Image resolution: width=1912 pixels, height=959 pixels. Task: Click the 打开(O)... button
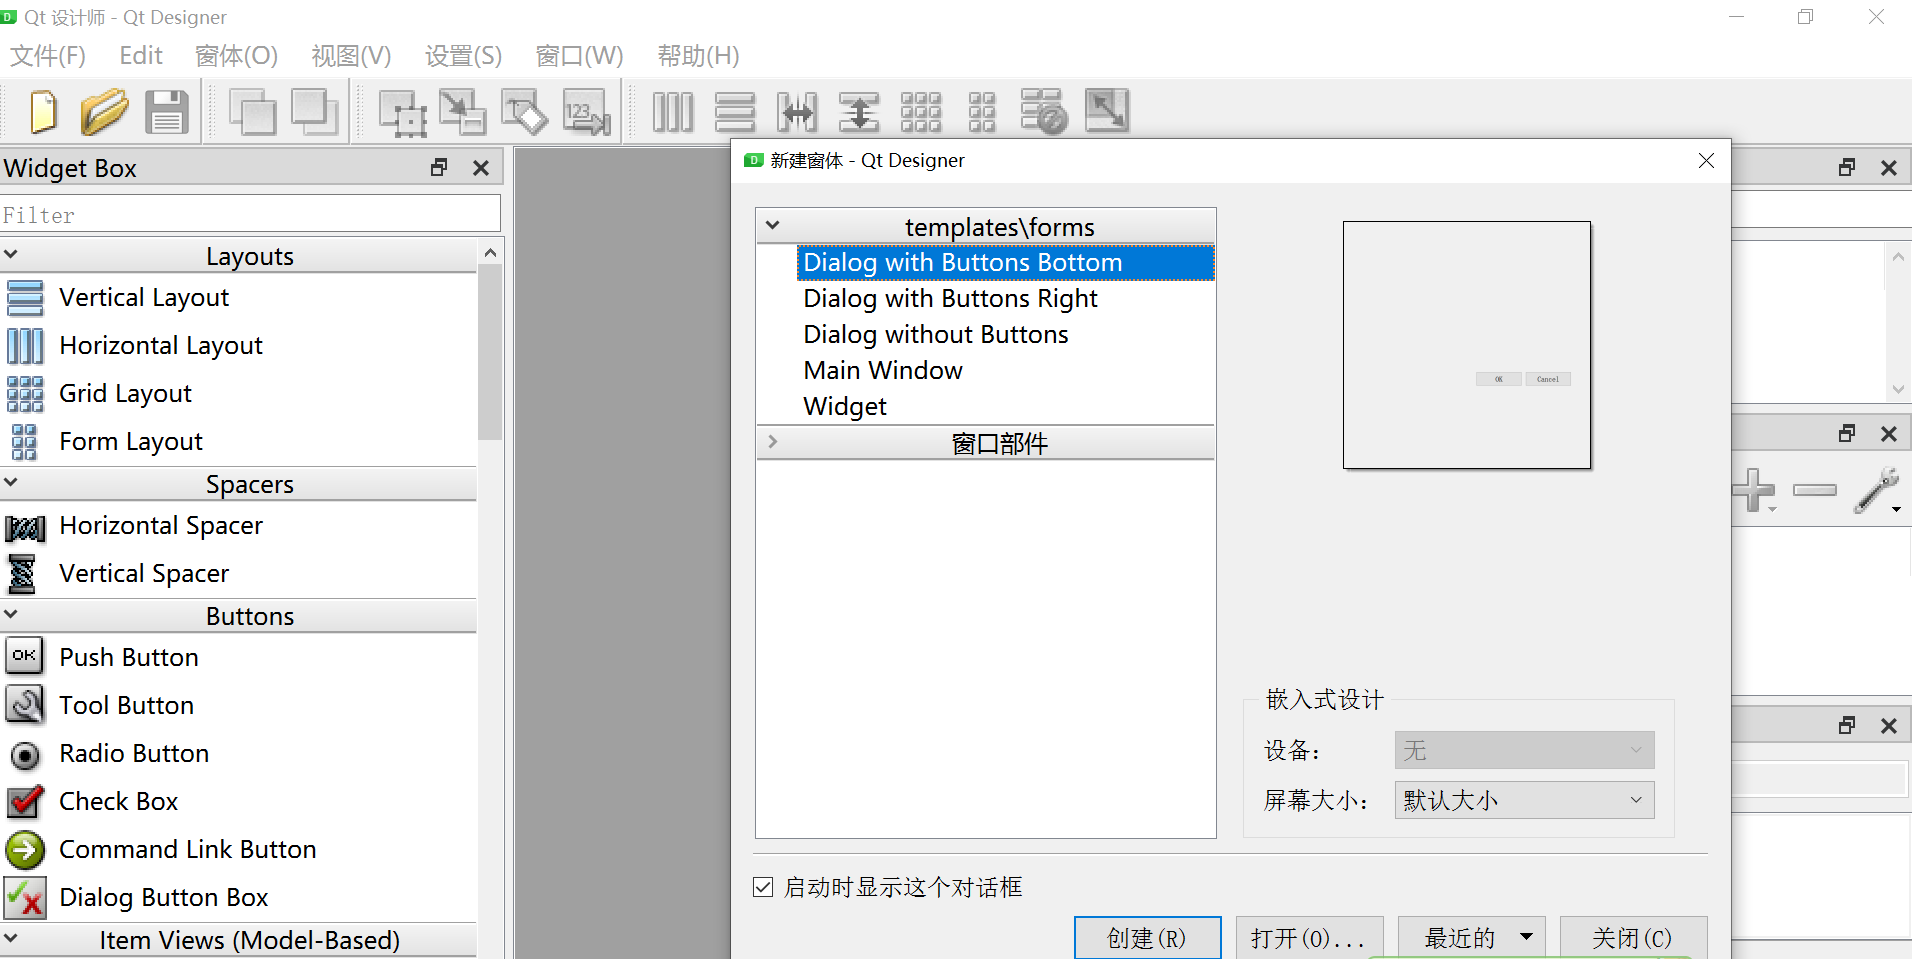(x=1309, y=937)
